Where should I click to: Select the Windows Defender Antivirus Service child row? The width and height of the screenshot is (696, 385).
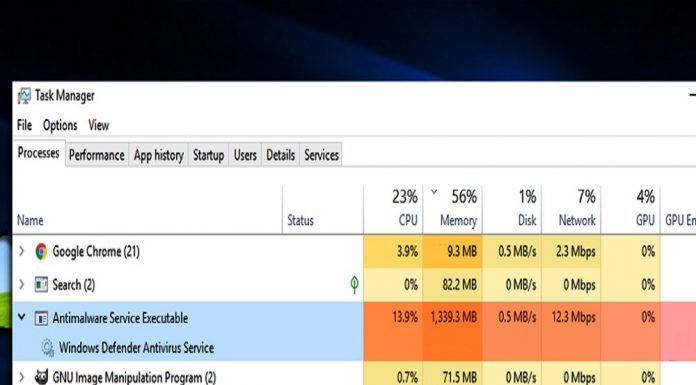[136, 348]
